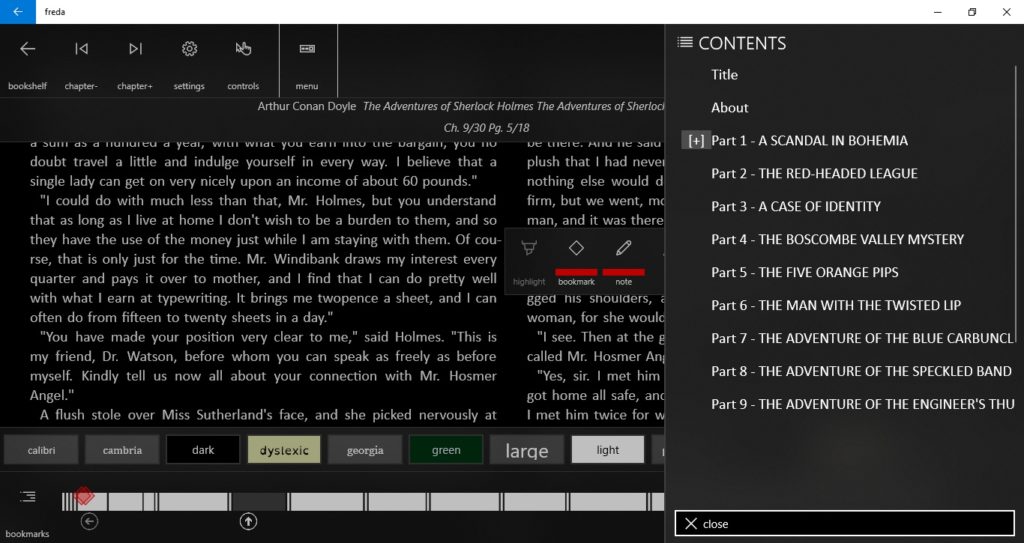
Task: Click the circled left arrow below progress bar
Action: pyautogui.click(x=89, y=521)
